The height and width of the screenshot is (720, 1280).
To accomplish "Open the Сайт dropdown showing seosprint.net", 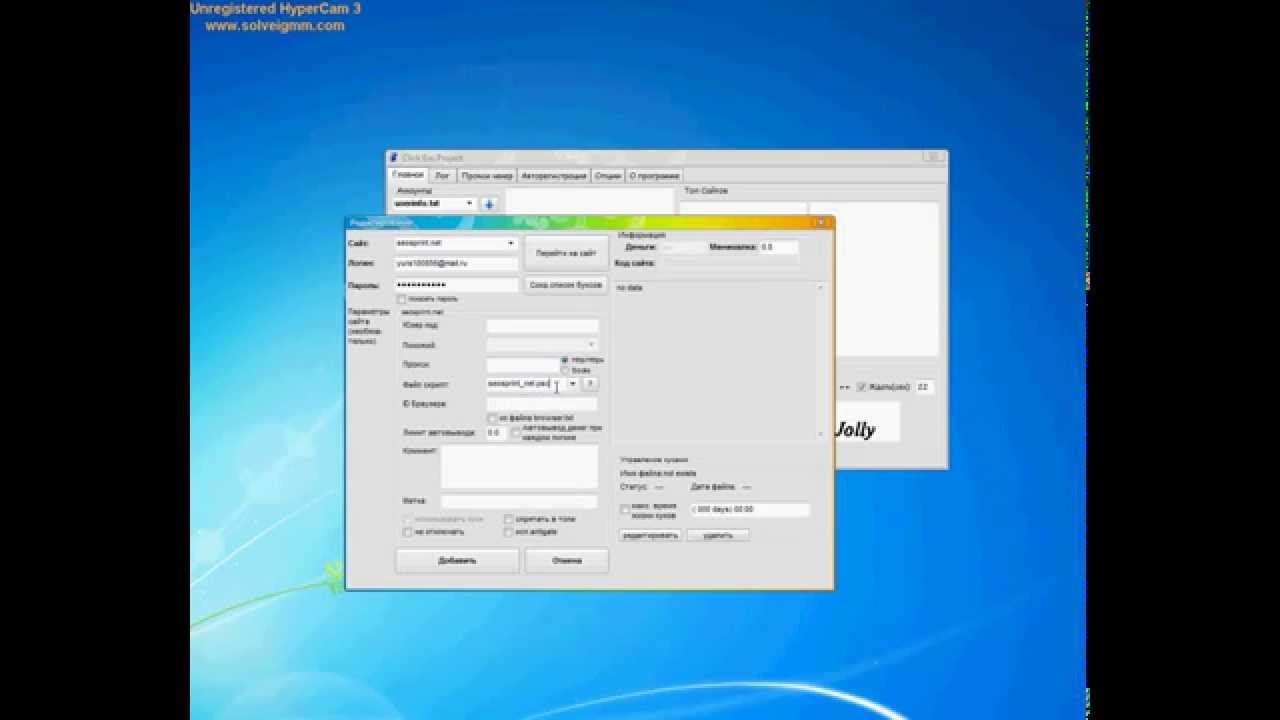I will pyautogui.click(x=456, y=243).
